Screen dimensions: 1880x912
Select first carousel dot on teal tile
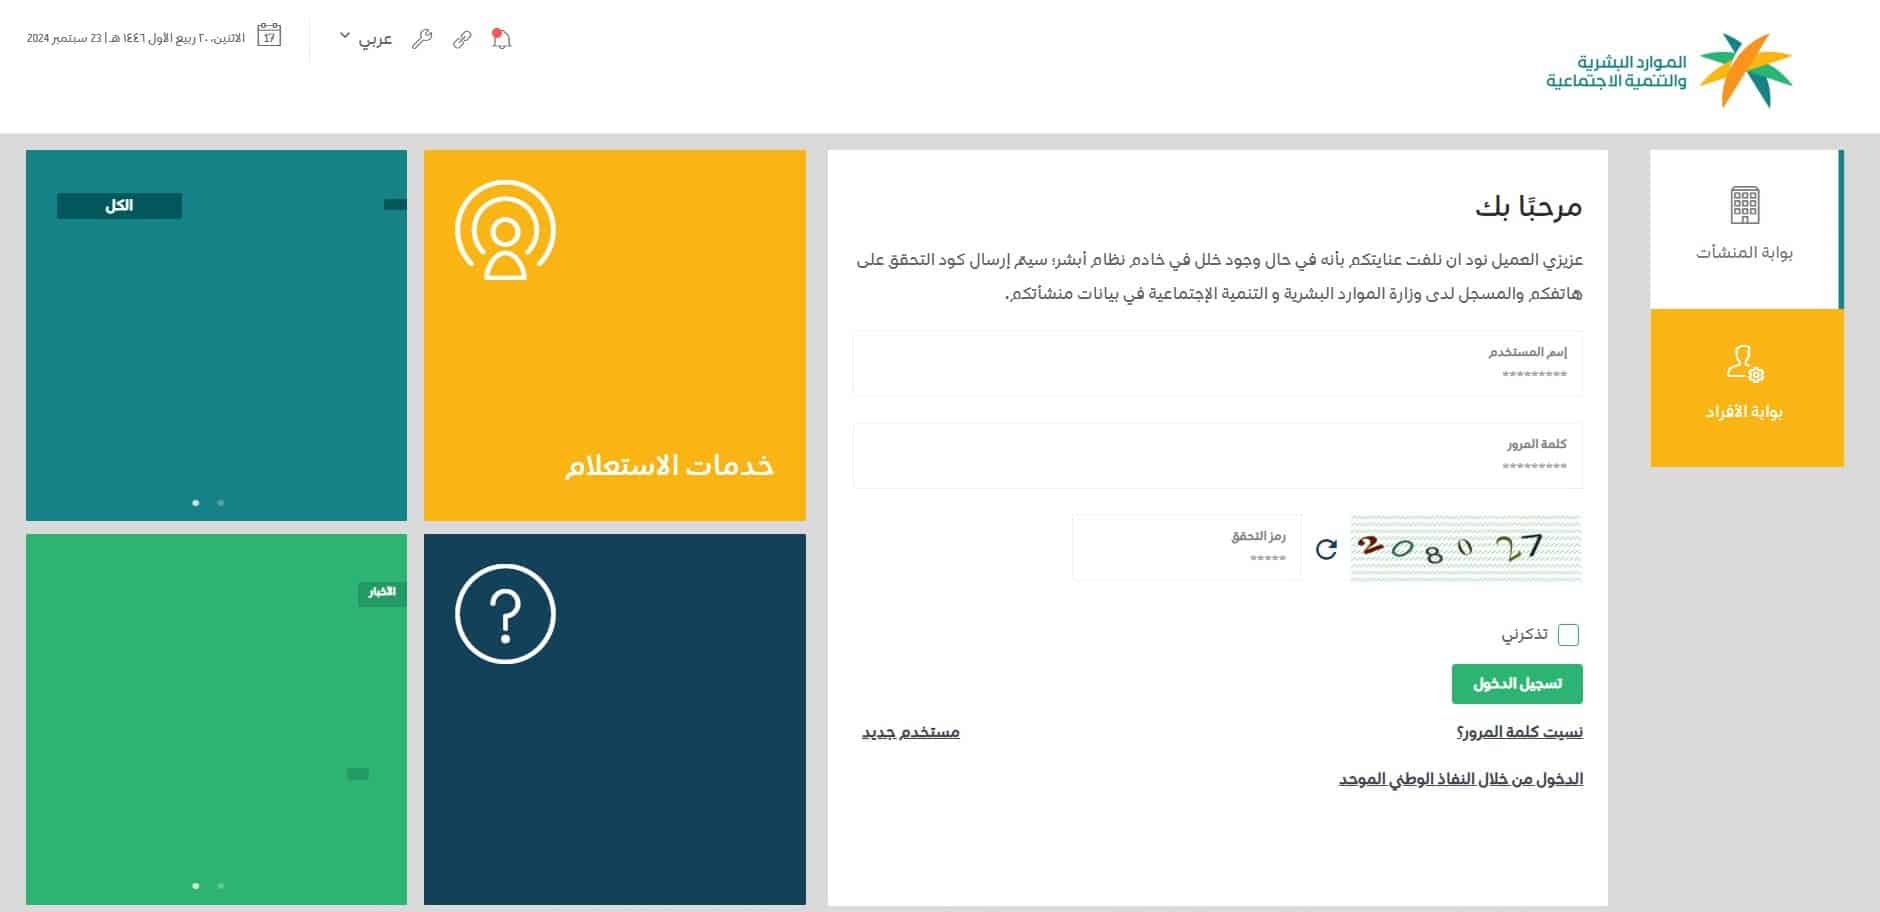tap(195, 503)
